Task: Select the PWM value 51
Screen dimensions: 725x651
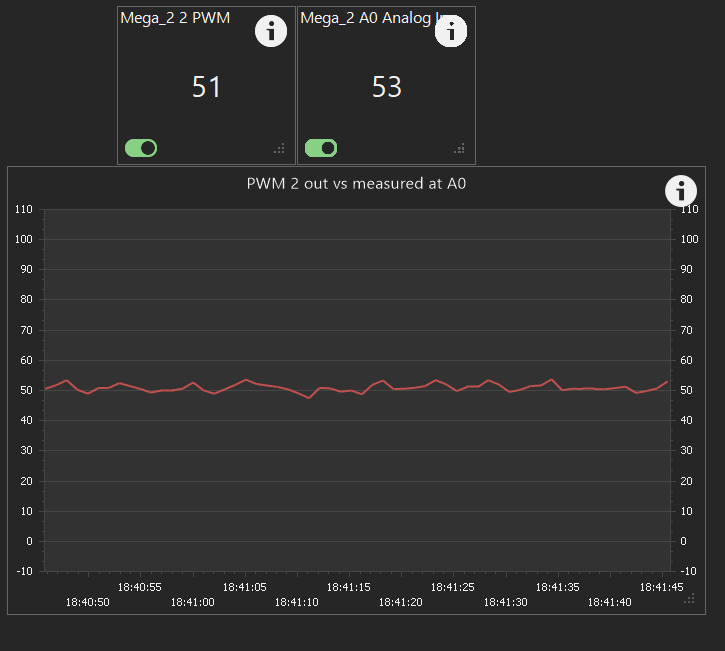Action: pyautogui.click(x=207, y=87)
